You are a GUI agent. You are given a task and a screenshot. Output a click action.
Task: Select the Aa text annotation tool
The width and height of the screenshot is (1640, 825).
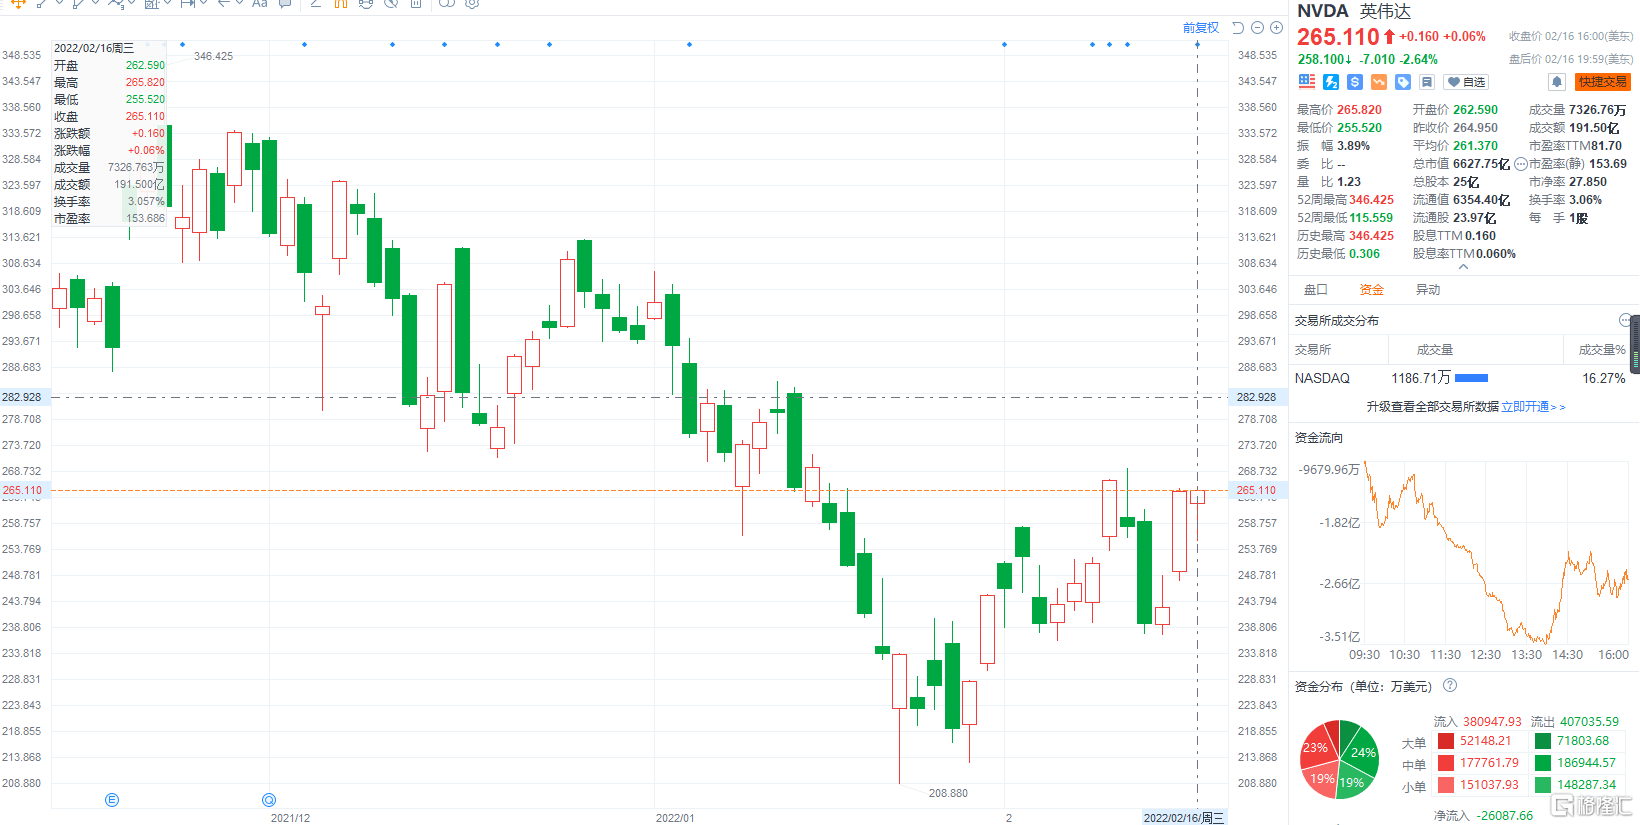260,4
